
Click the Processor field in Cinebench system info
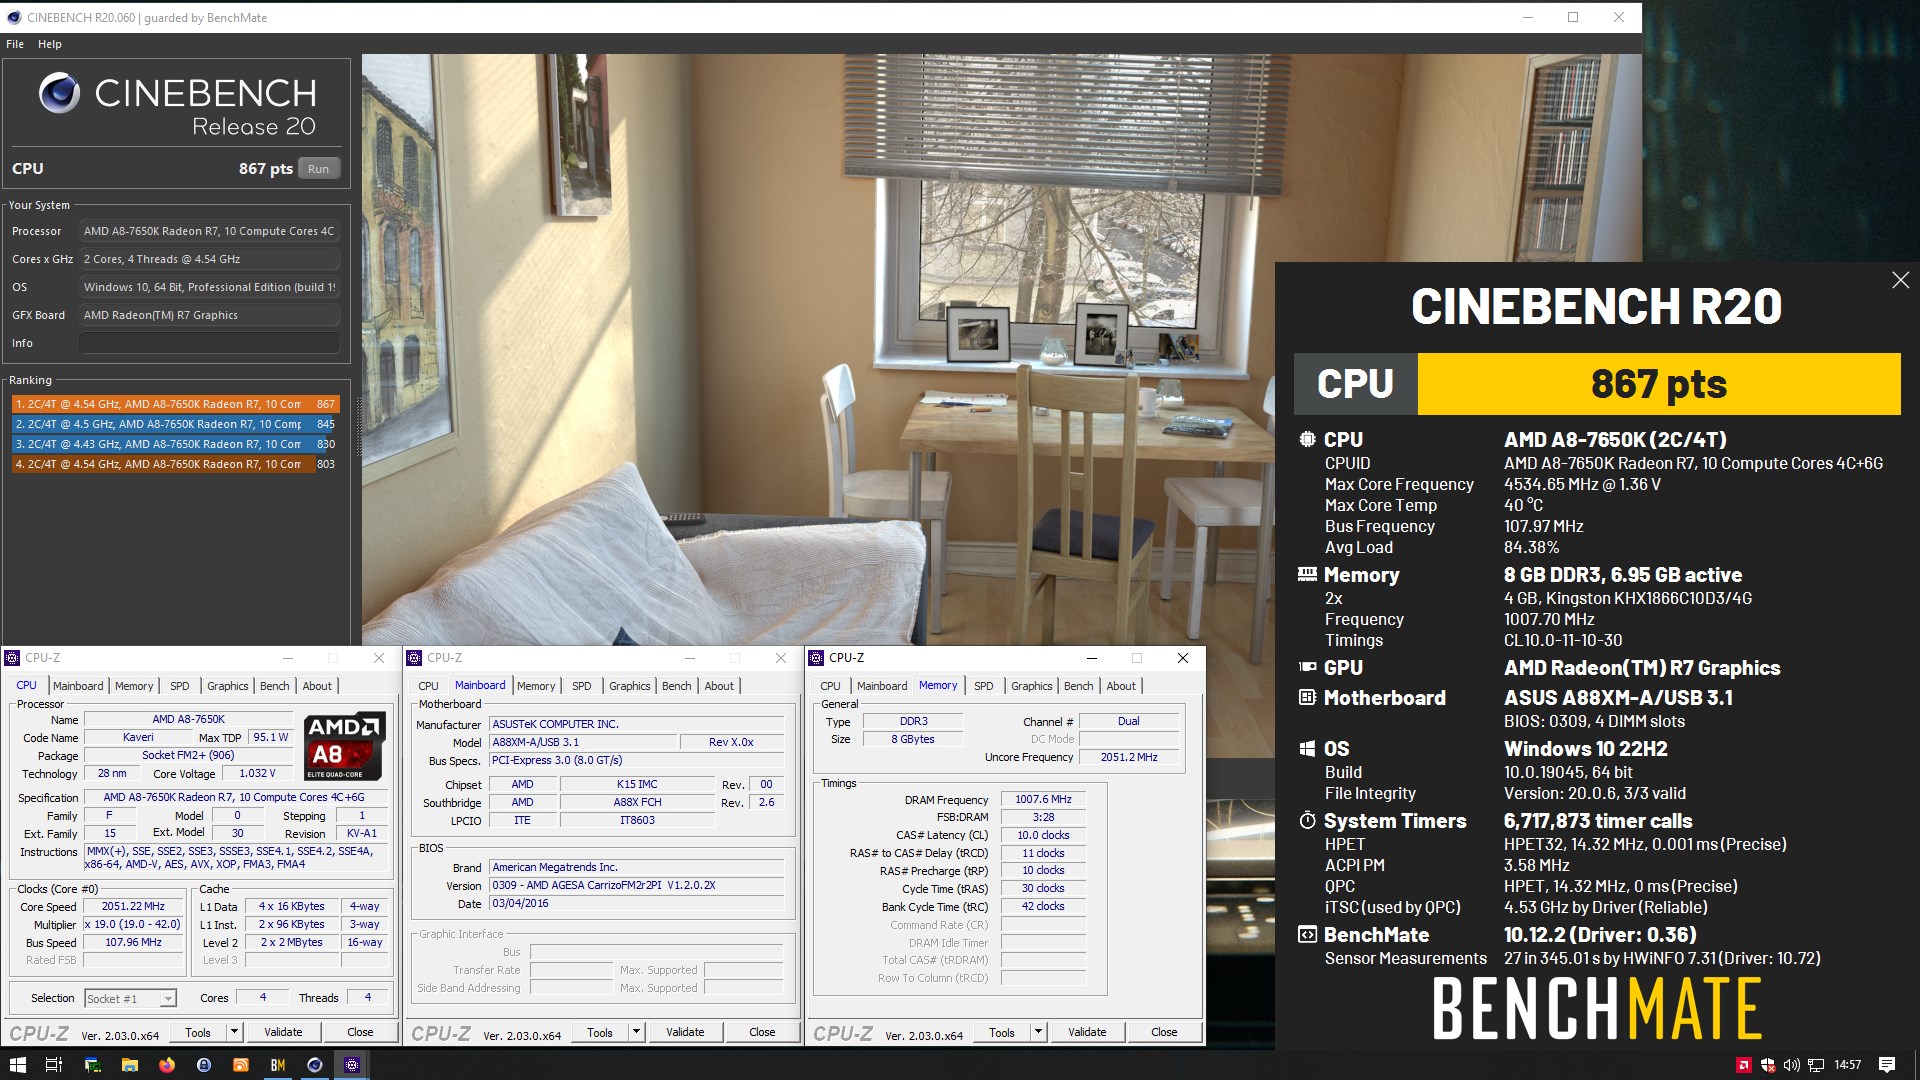pos(209,231)
